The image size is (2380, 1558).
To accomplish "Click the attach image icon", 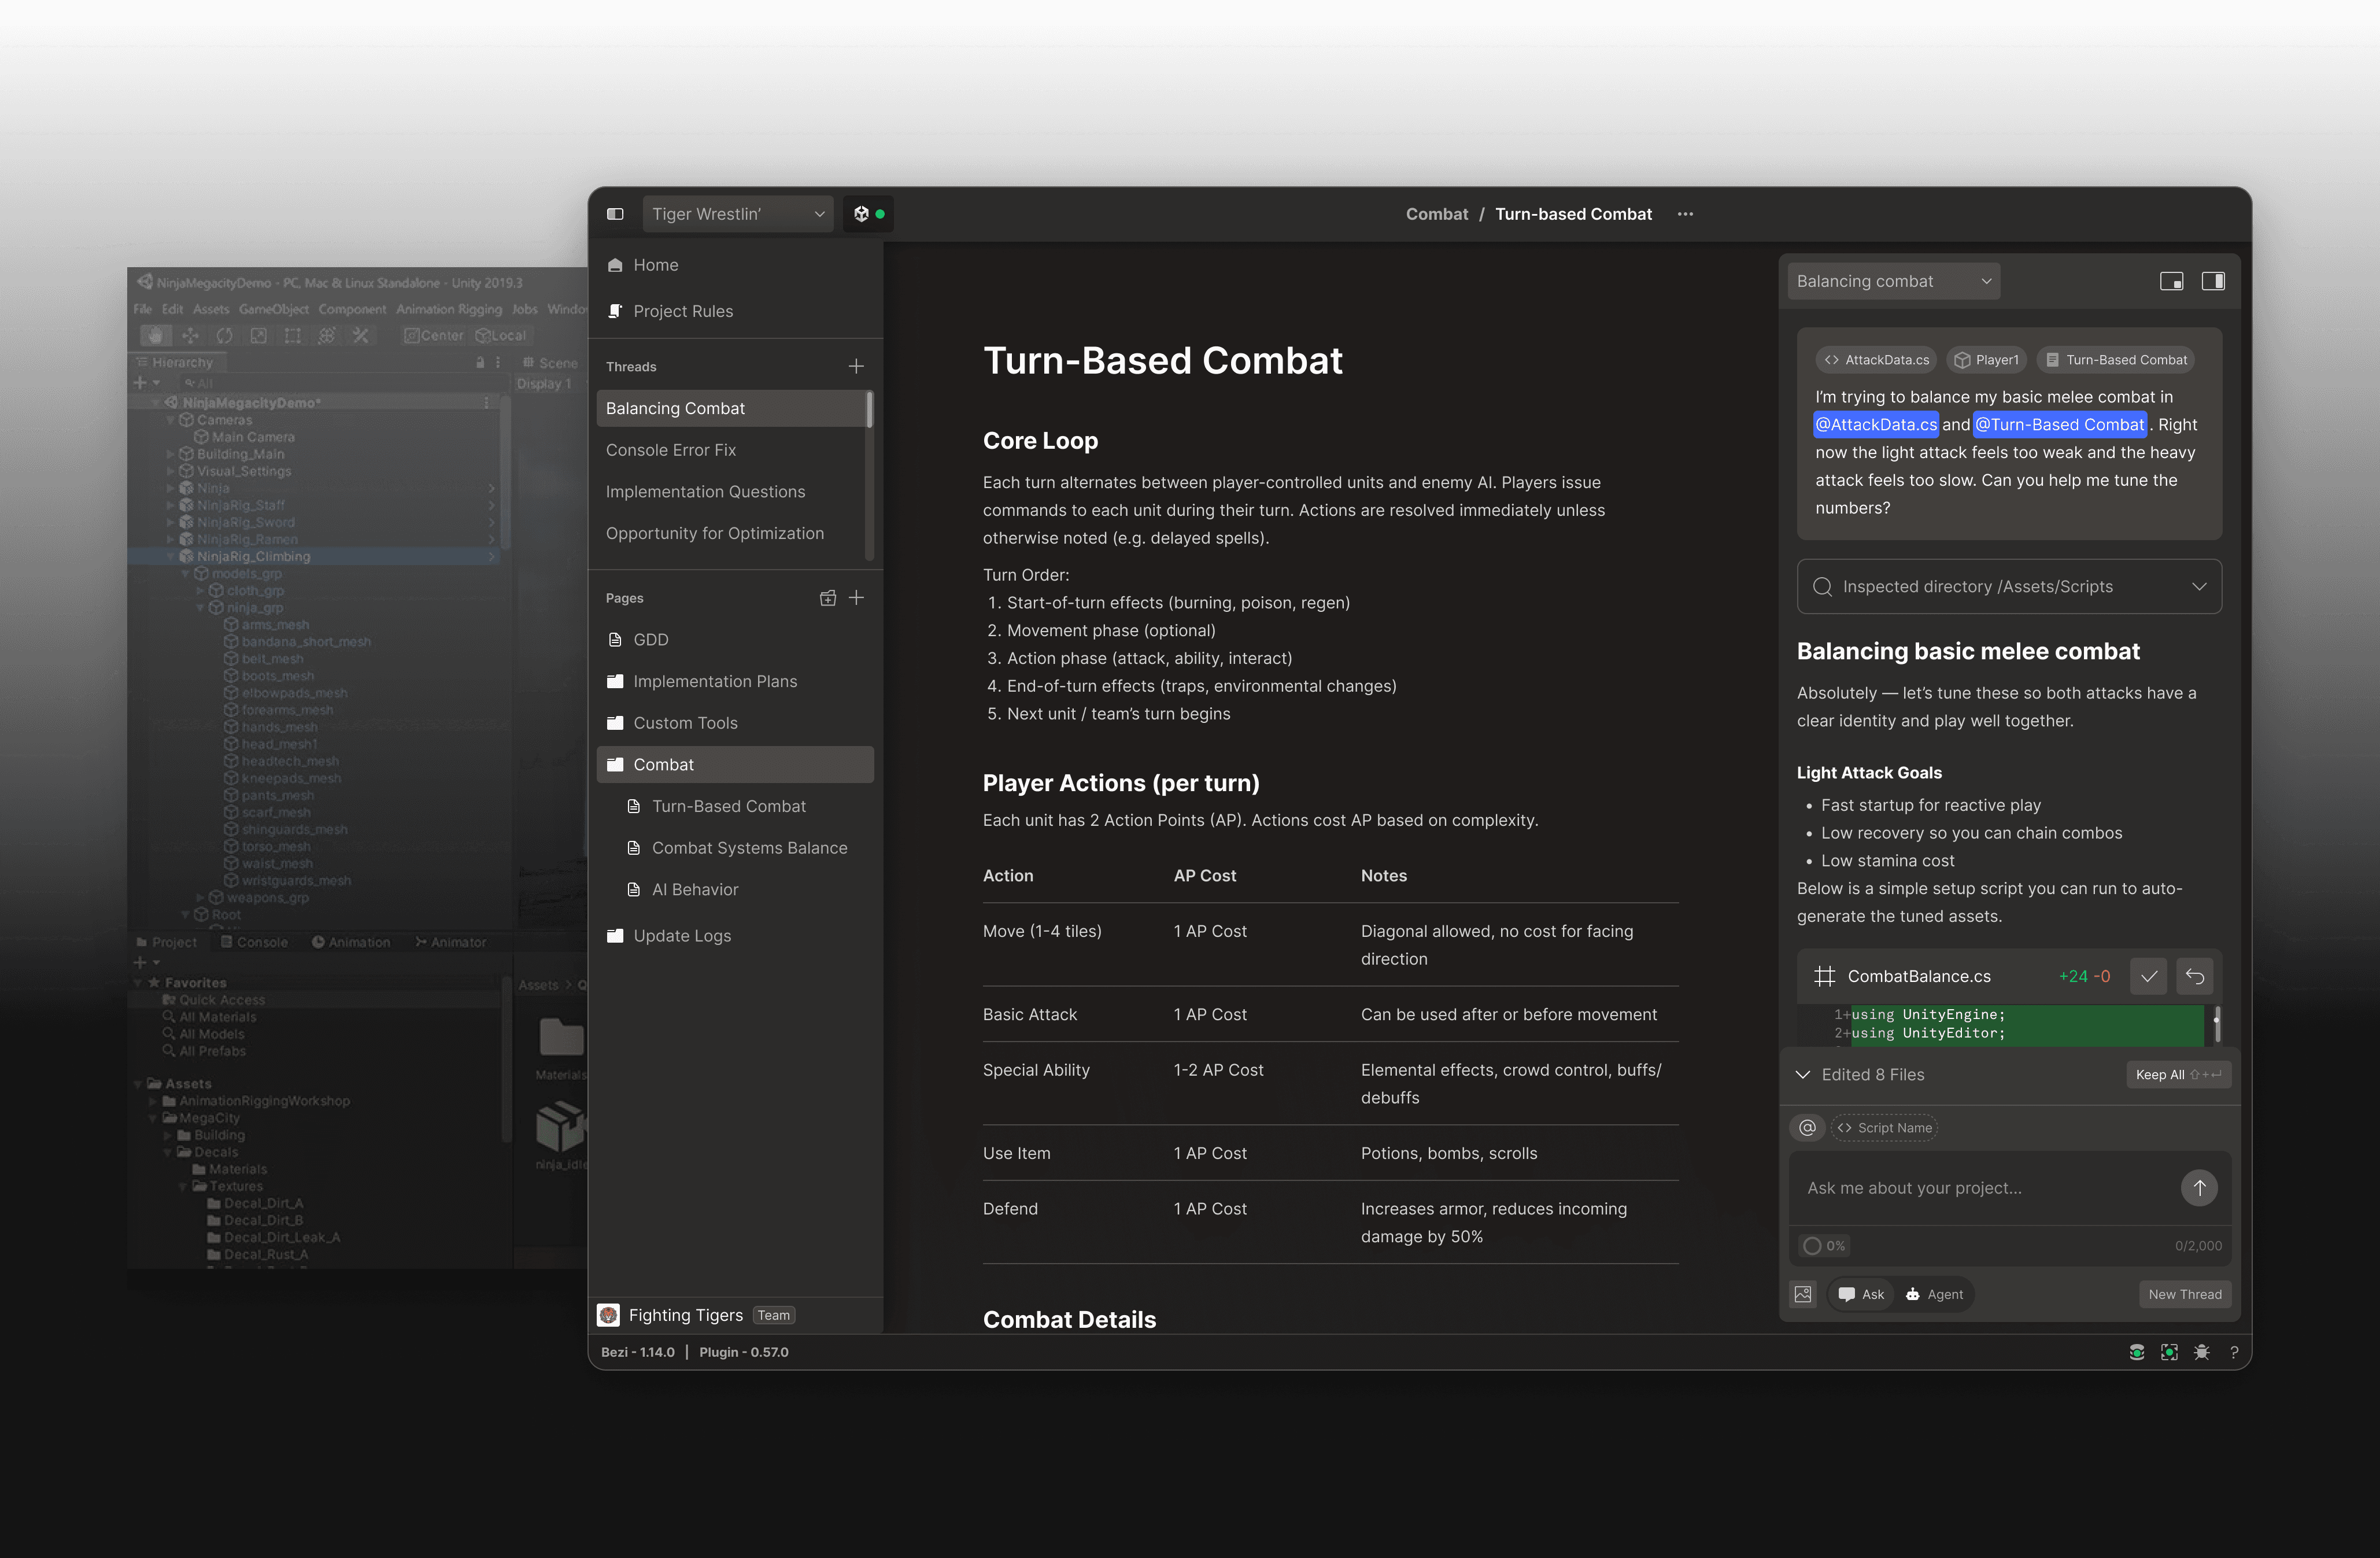I will tap(1803, 1294).
